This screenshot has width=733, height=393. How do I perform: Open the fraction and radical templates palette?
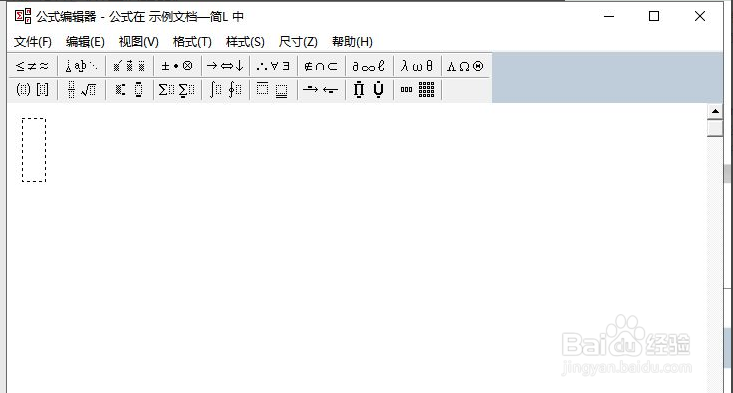[x=82, y=89]
